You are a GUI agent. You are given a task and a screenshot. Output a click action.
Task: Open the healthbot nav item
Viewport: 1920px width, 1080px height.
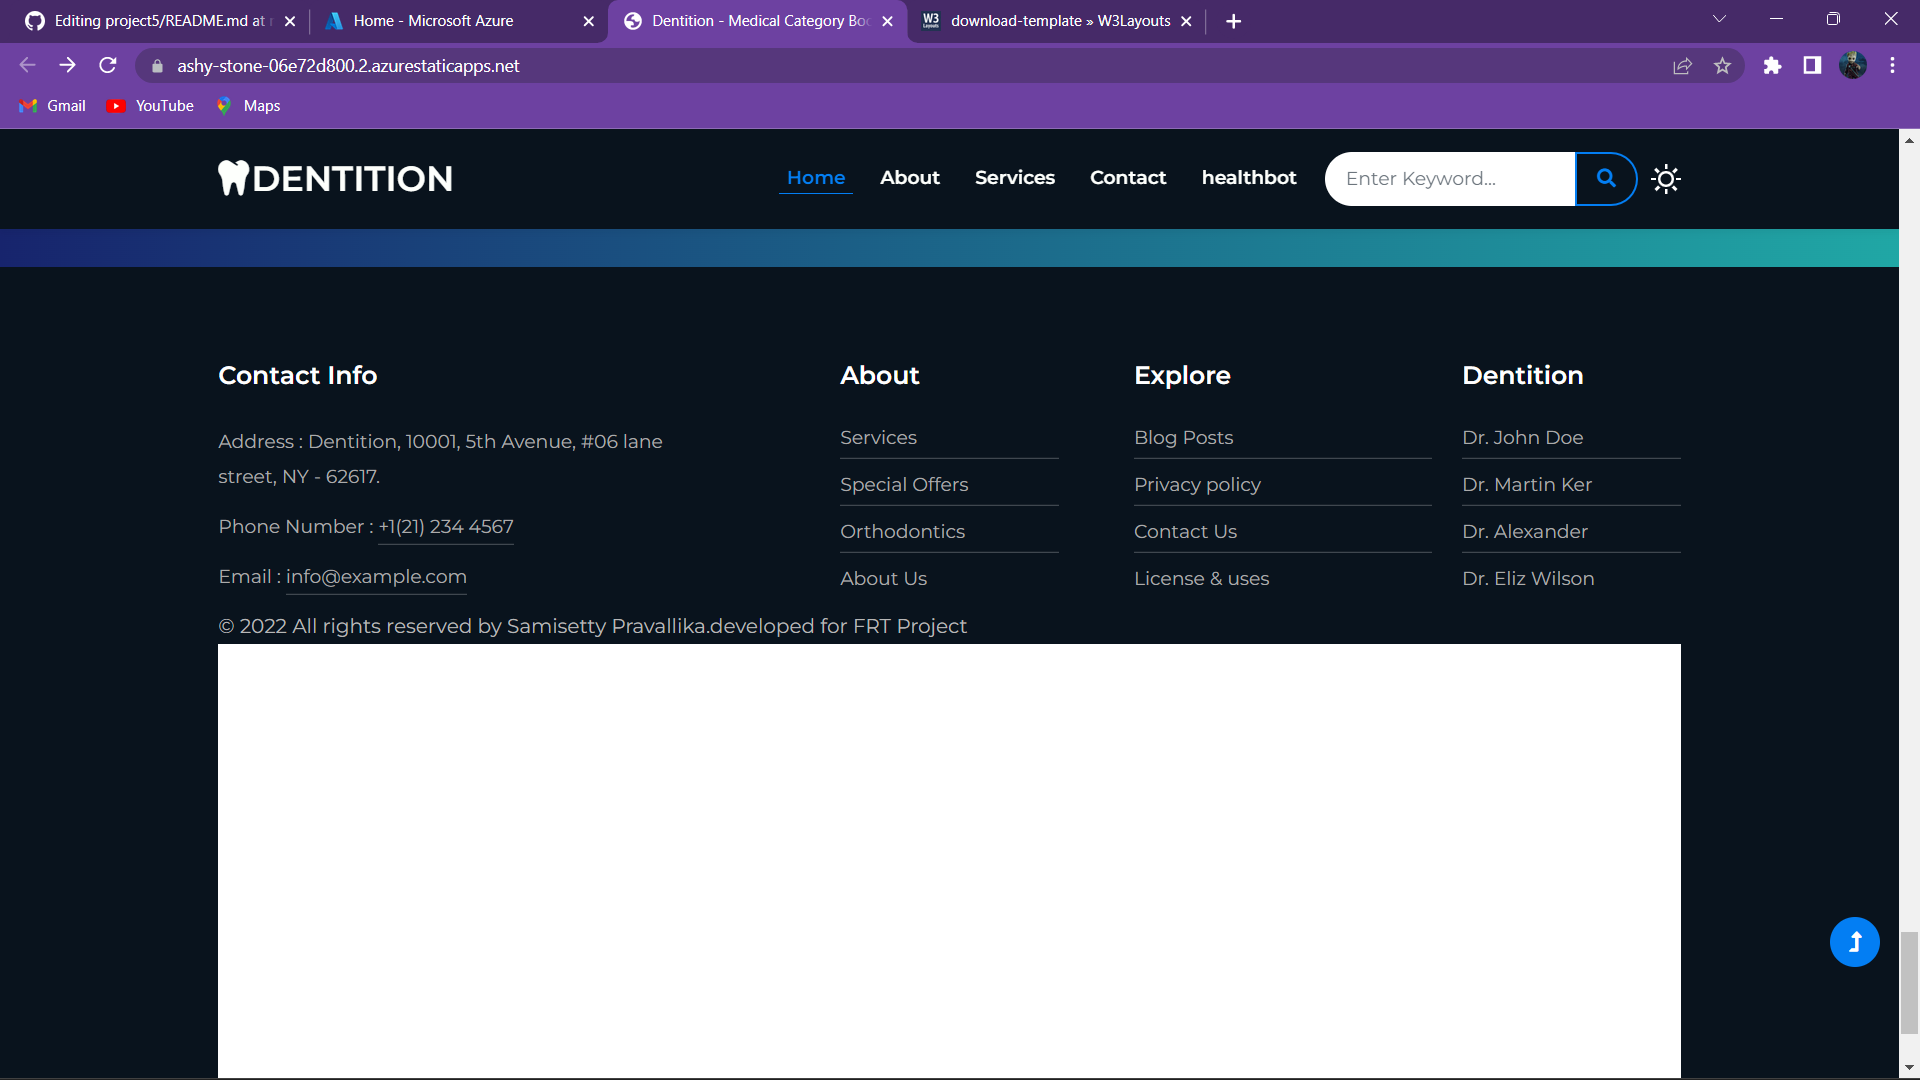1248,178
